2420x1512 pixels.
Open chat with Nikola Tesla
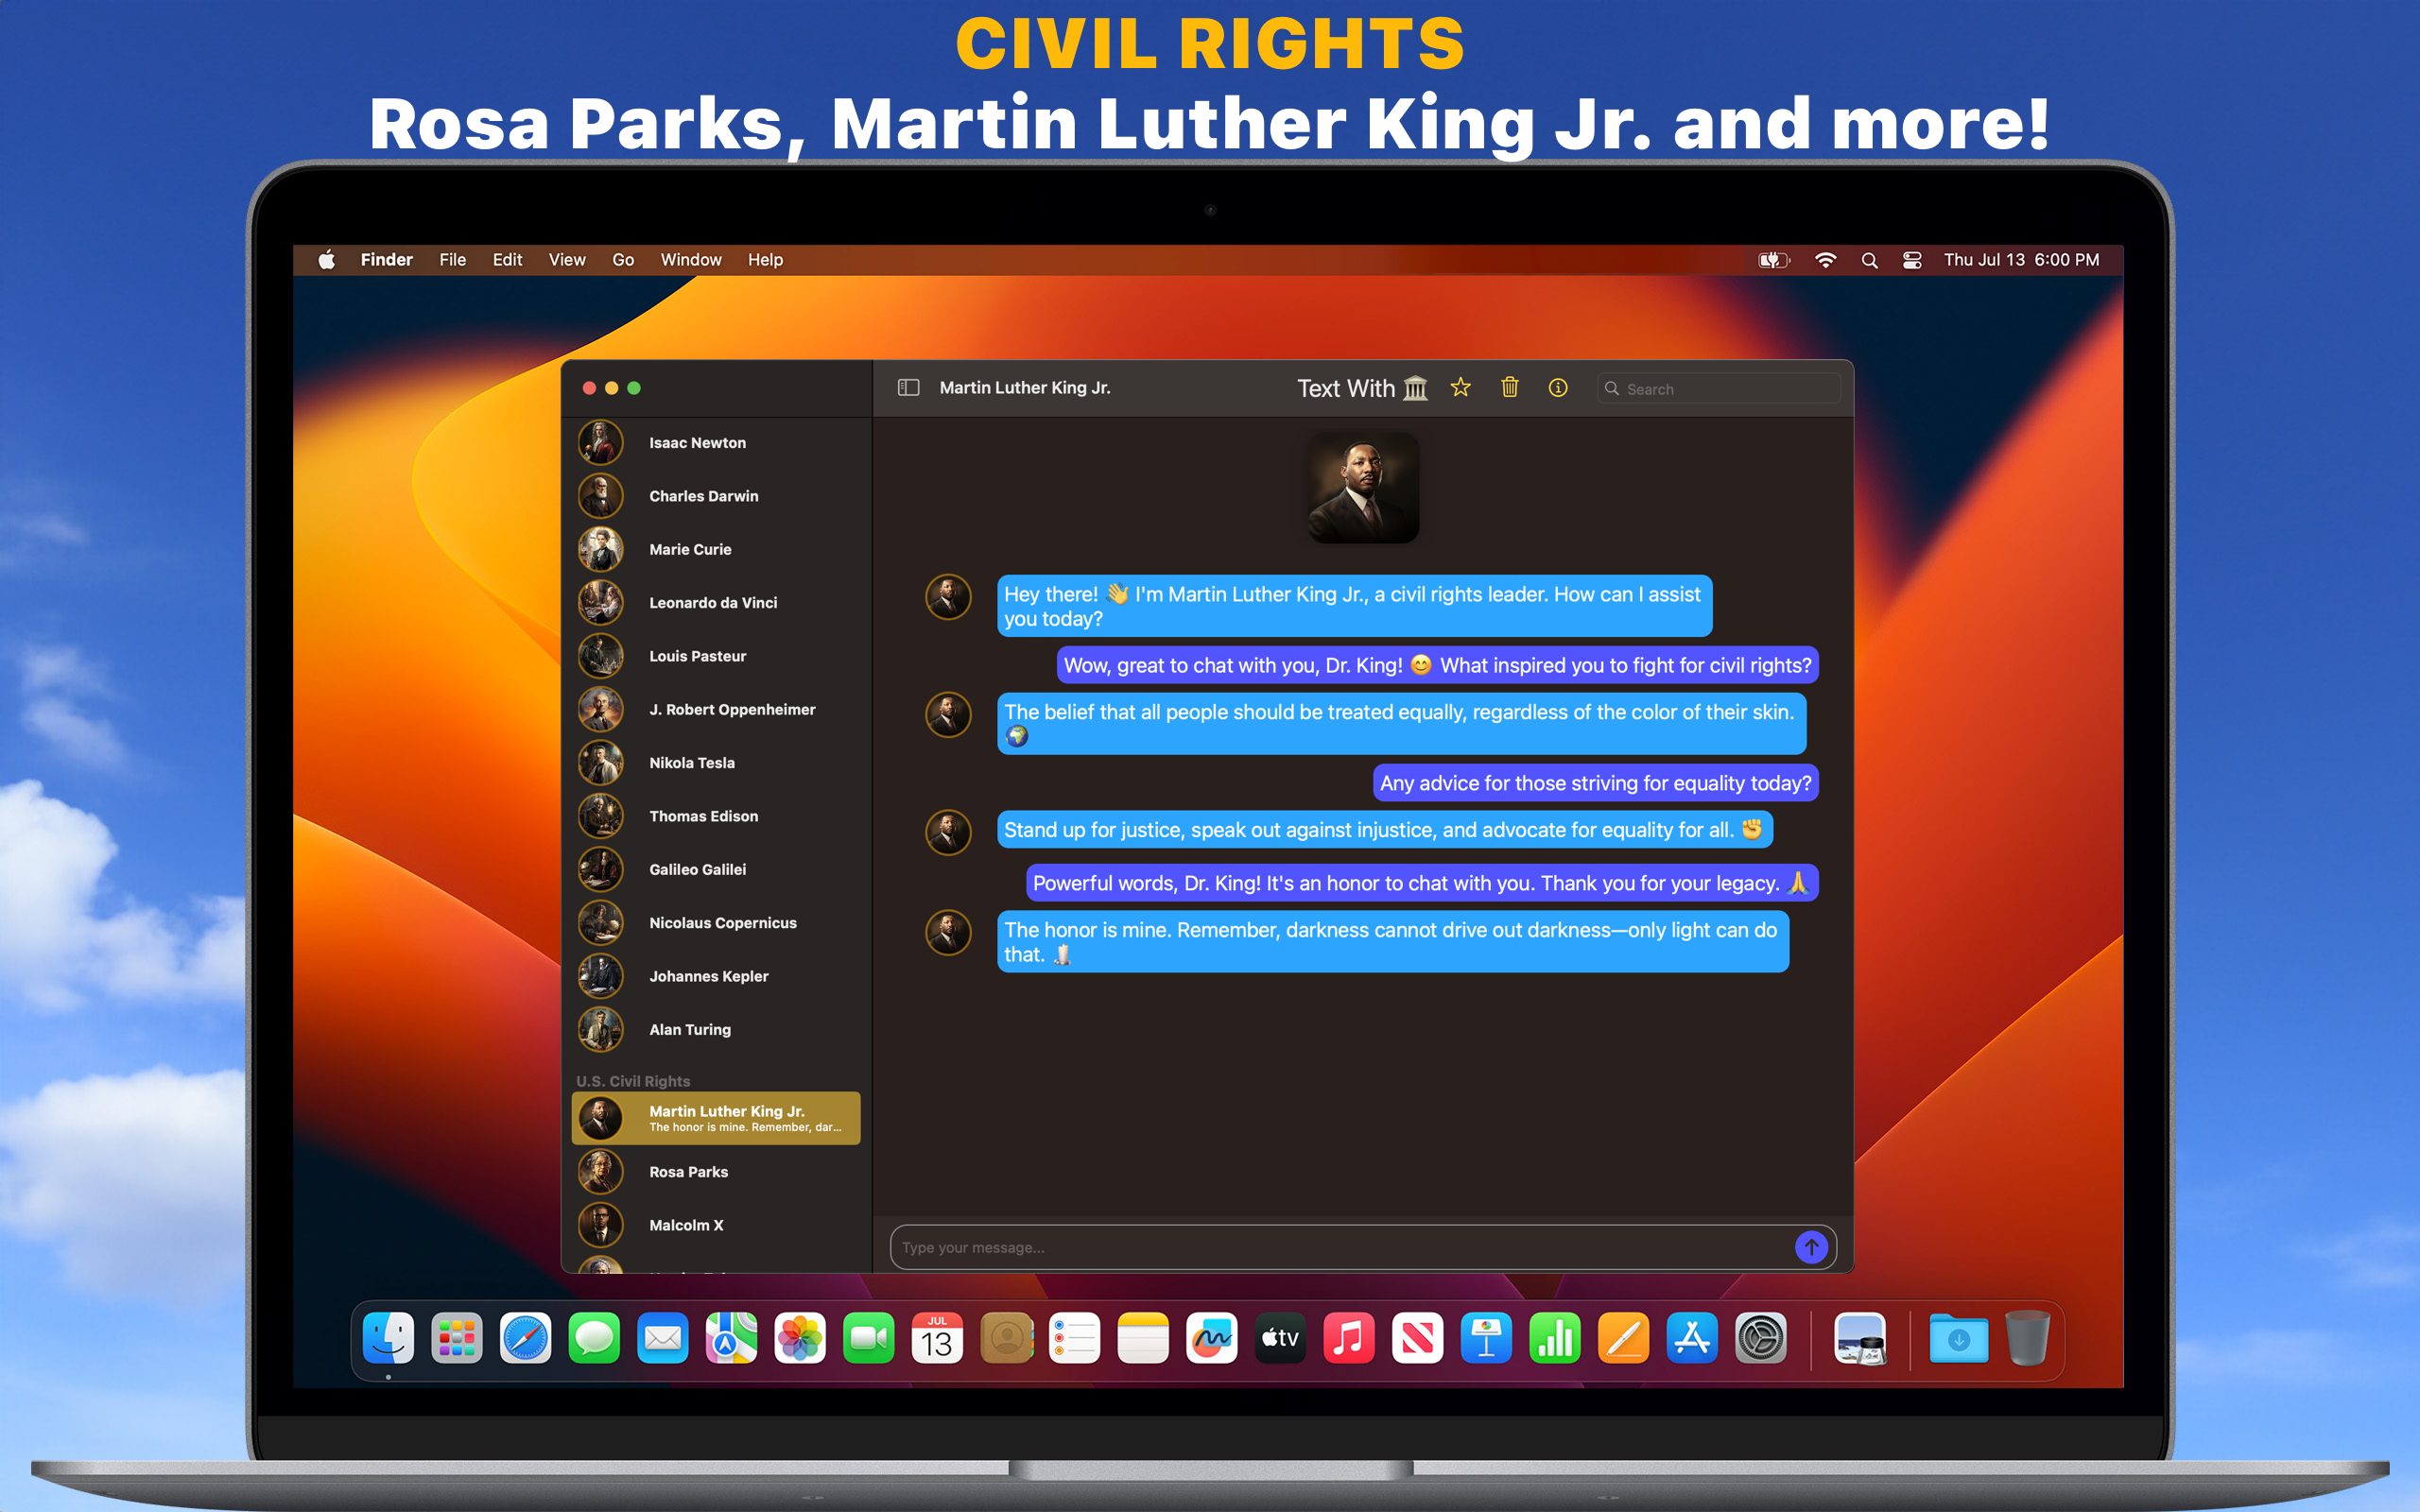pyautogui.click(x=691, y=763)
